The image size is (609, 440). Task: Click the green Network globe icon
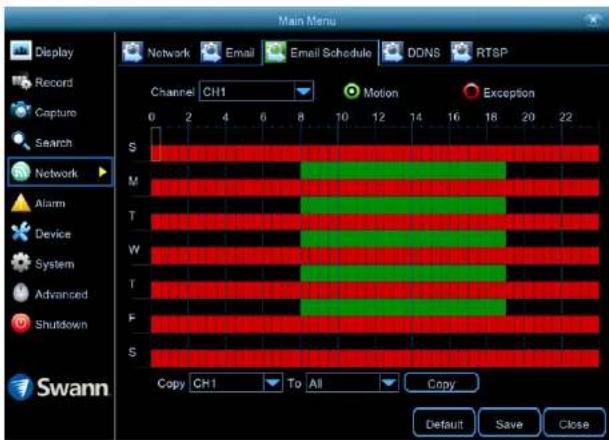[x=20, y=172]
